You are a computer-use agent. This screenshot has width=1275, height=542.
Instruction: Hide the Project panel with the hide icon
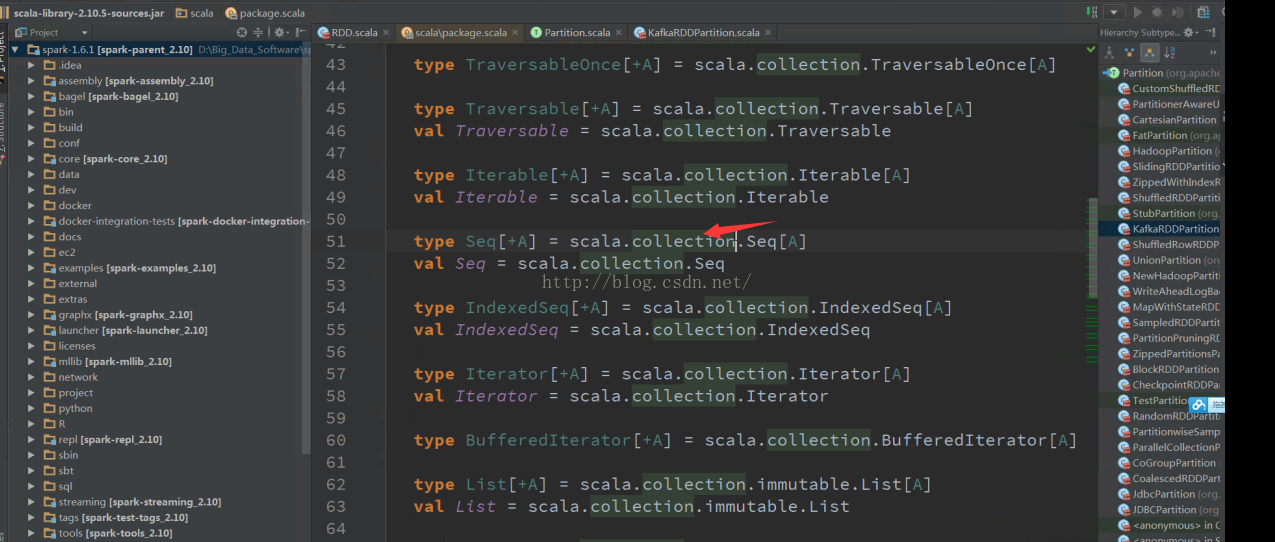tap(300, 32)
